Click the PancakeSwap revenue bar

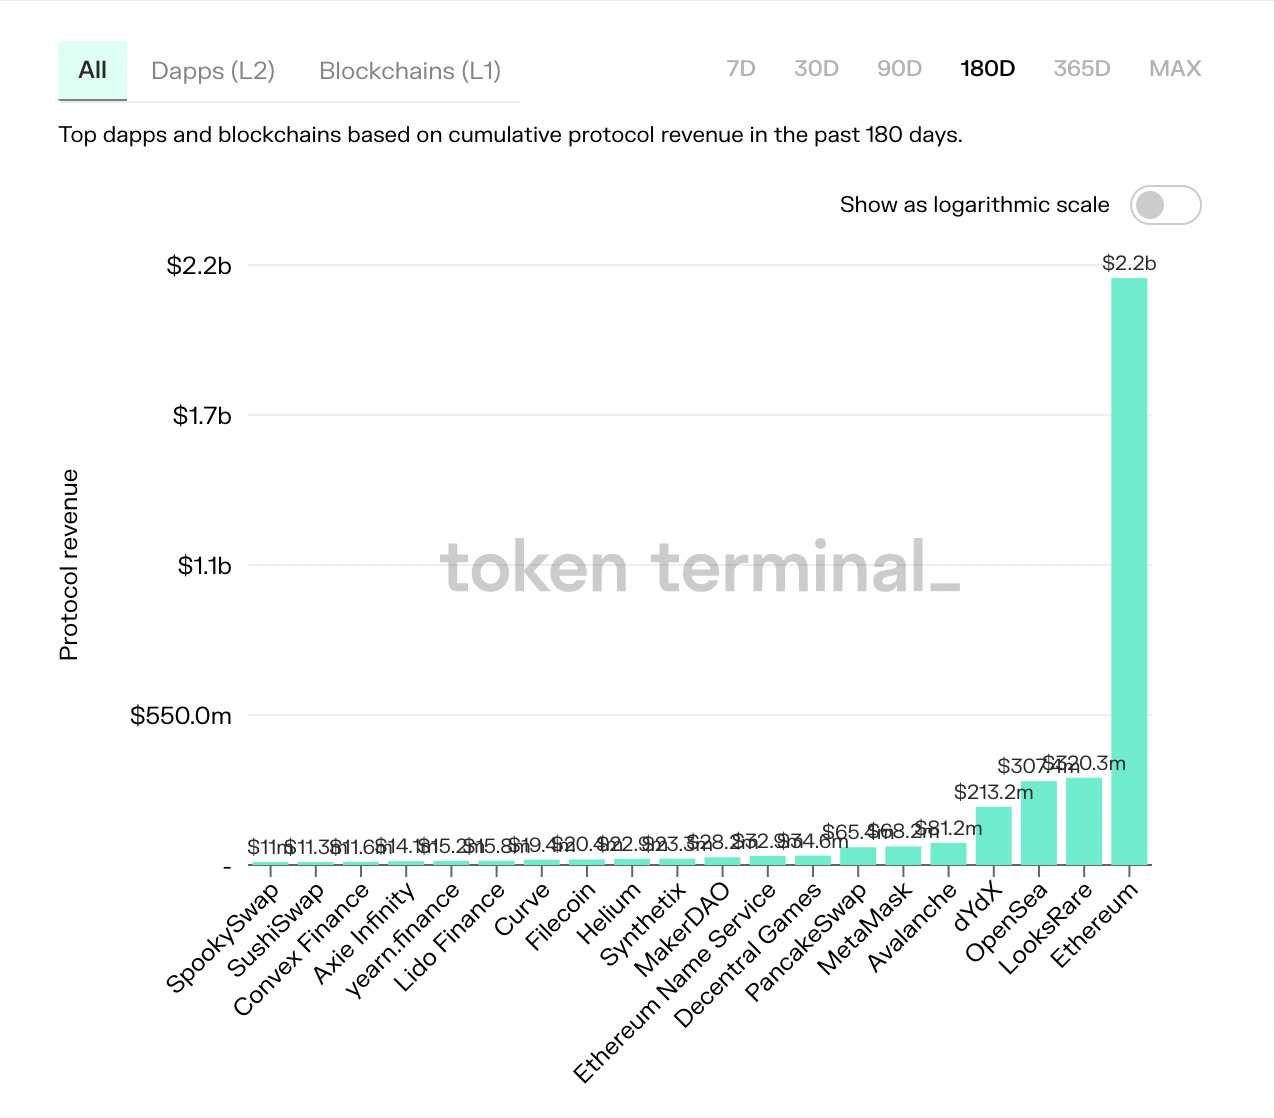tap(858, 856)
